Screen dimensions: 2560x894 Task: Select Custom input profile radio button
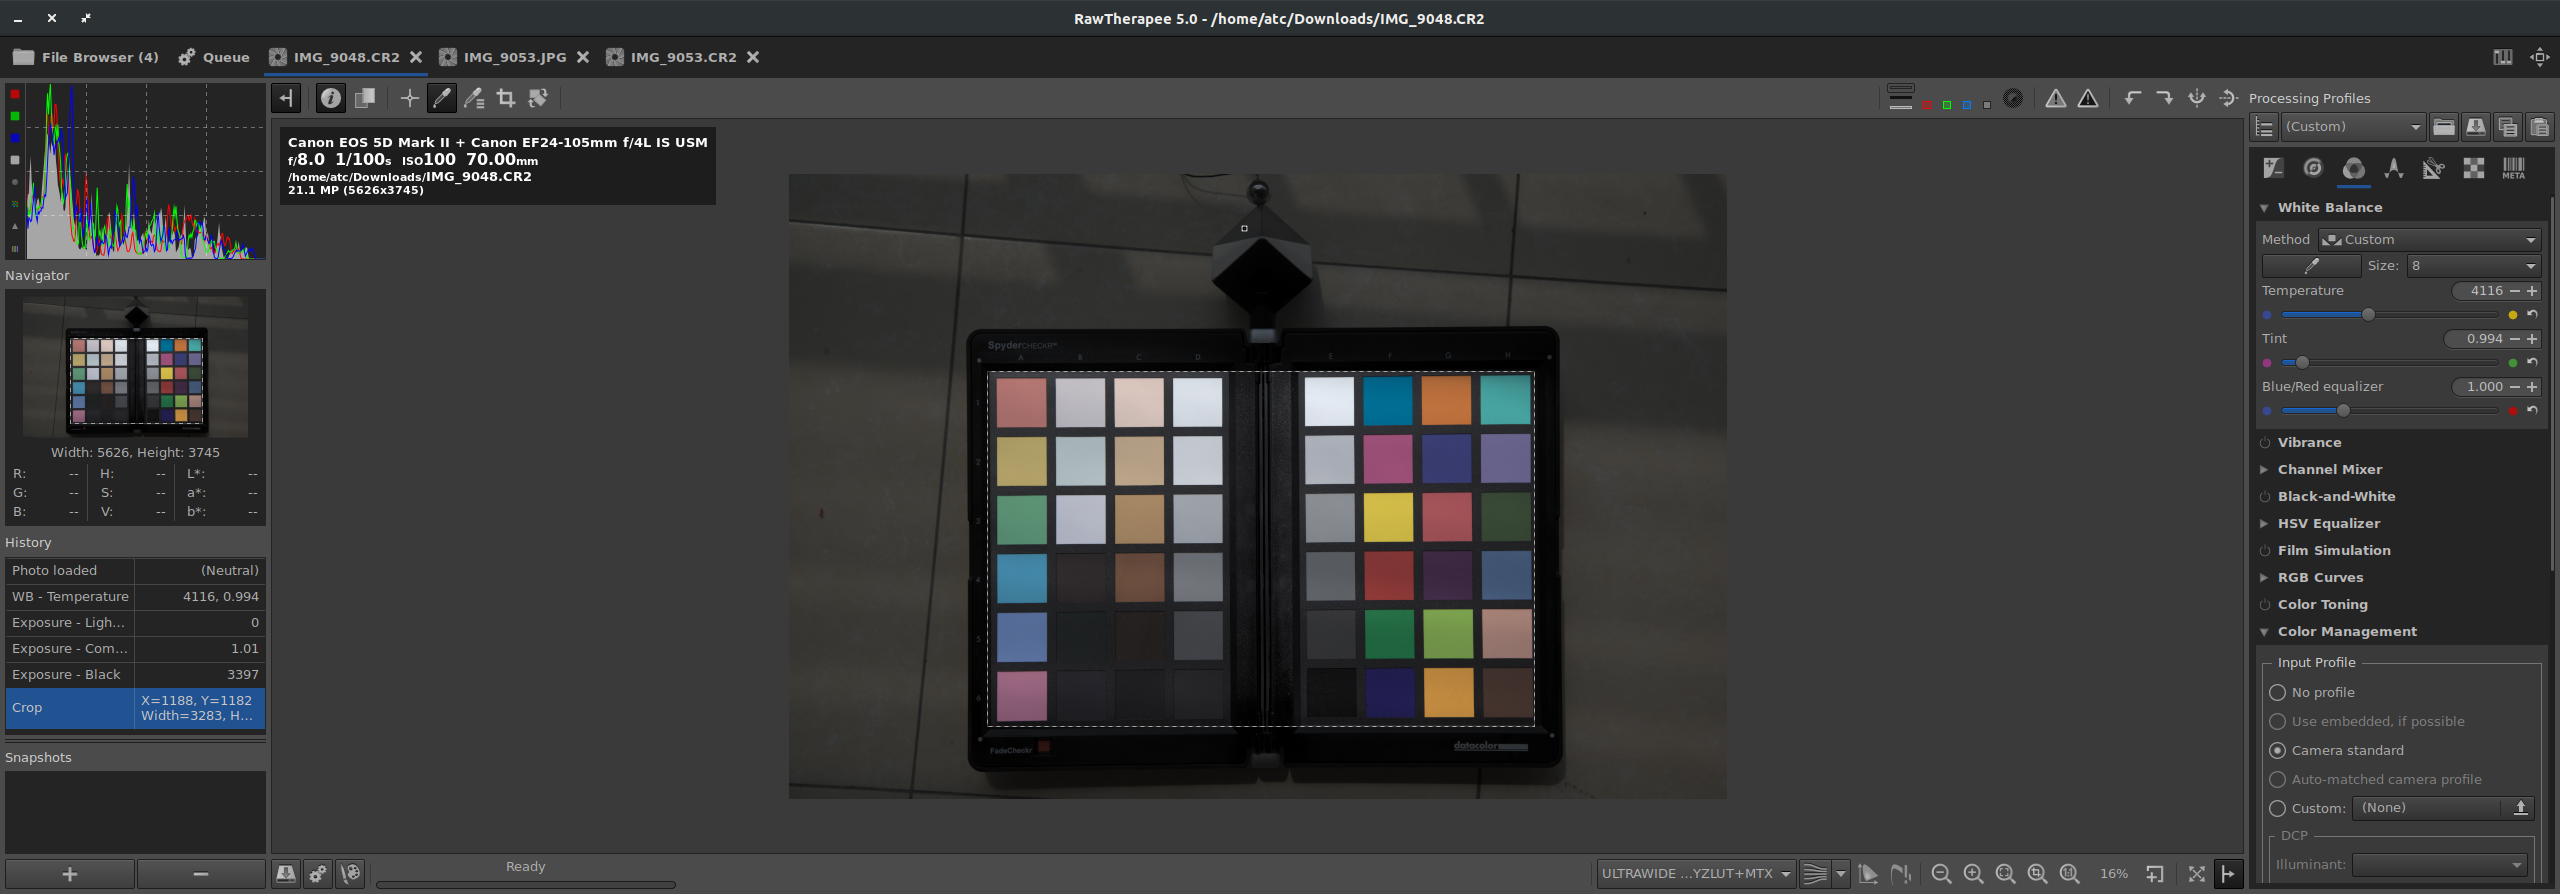tap(2278, 809)
